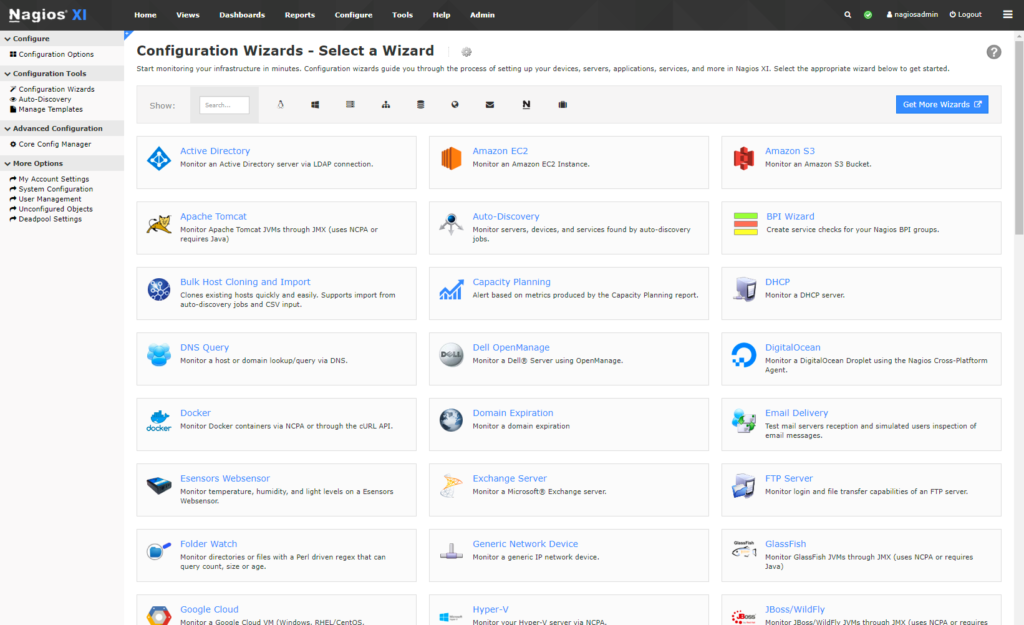Click the page vertical scrollbar
The height and width of the screenshot is (625, 1024).
coord(1019,137)
